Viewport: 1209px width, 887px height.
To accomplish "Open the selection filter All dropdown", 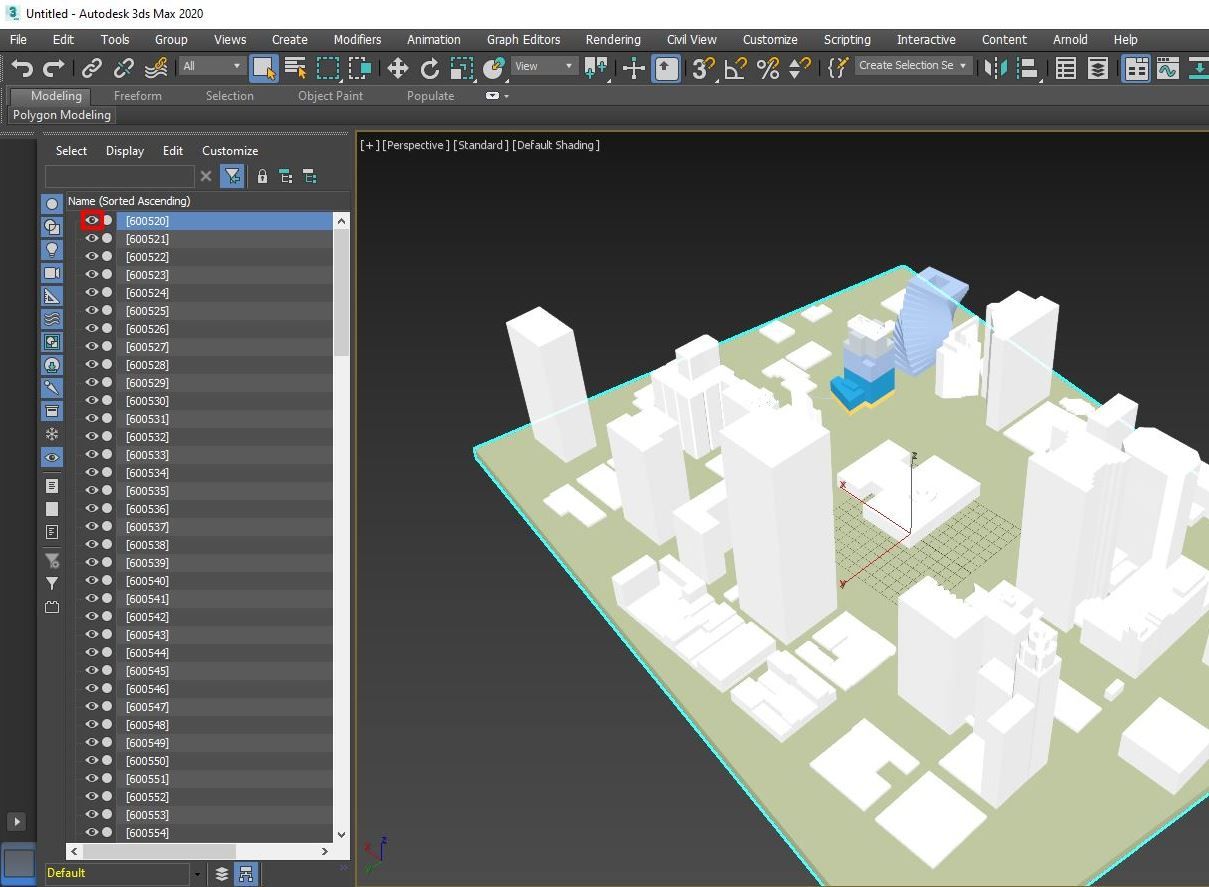I will point(212,66).
